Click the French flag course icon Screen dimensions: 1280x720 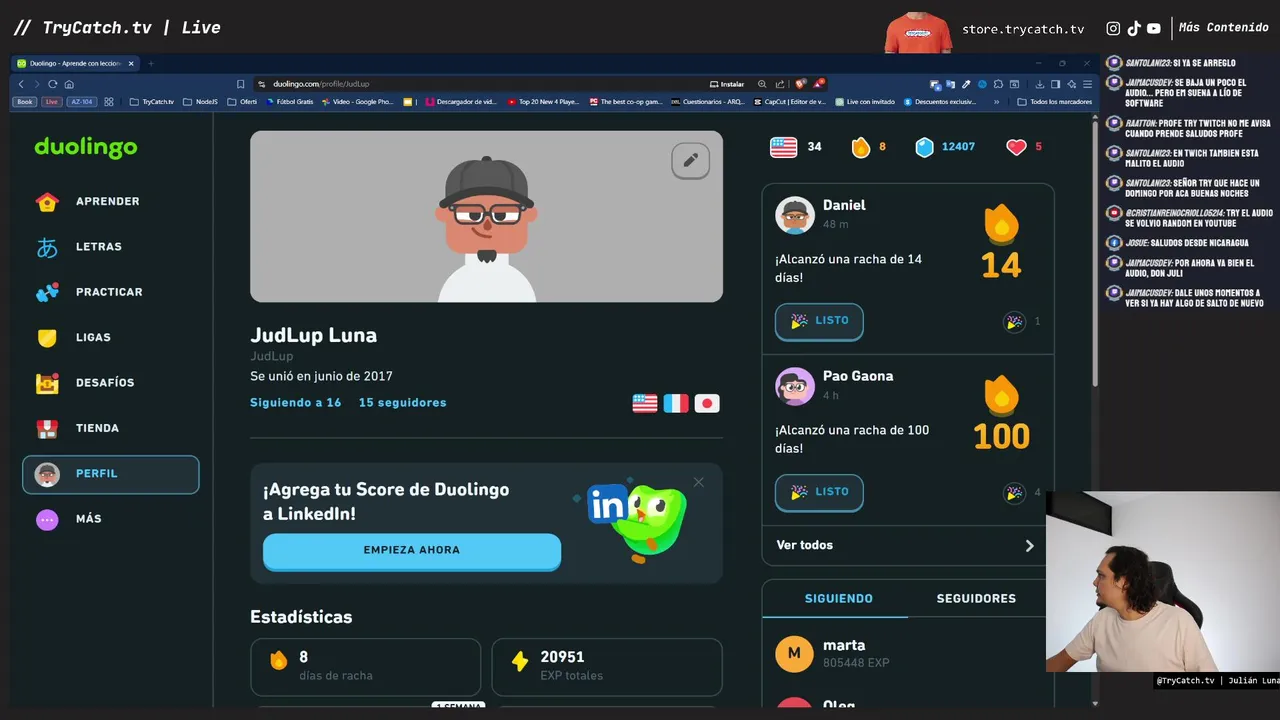point(676,403)
